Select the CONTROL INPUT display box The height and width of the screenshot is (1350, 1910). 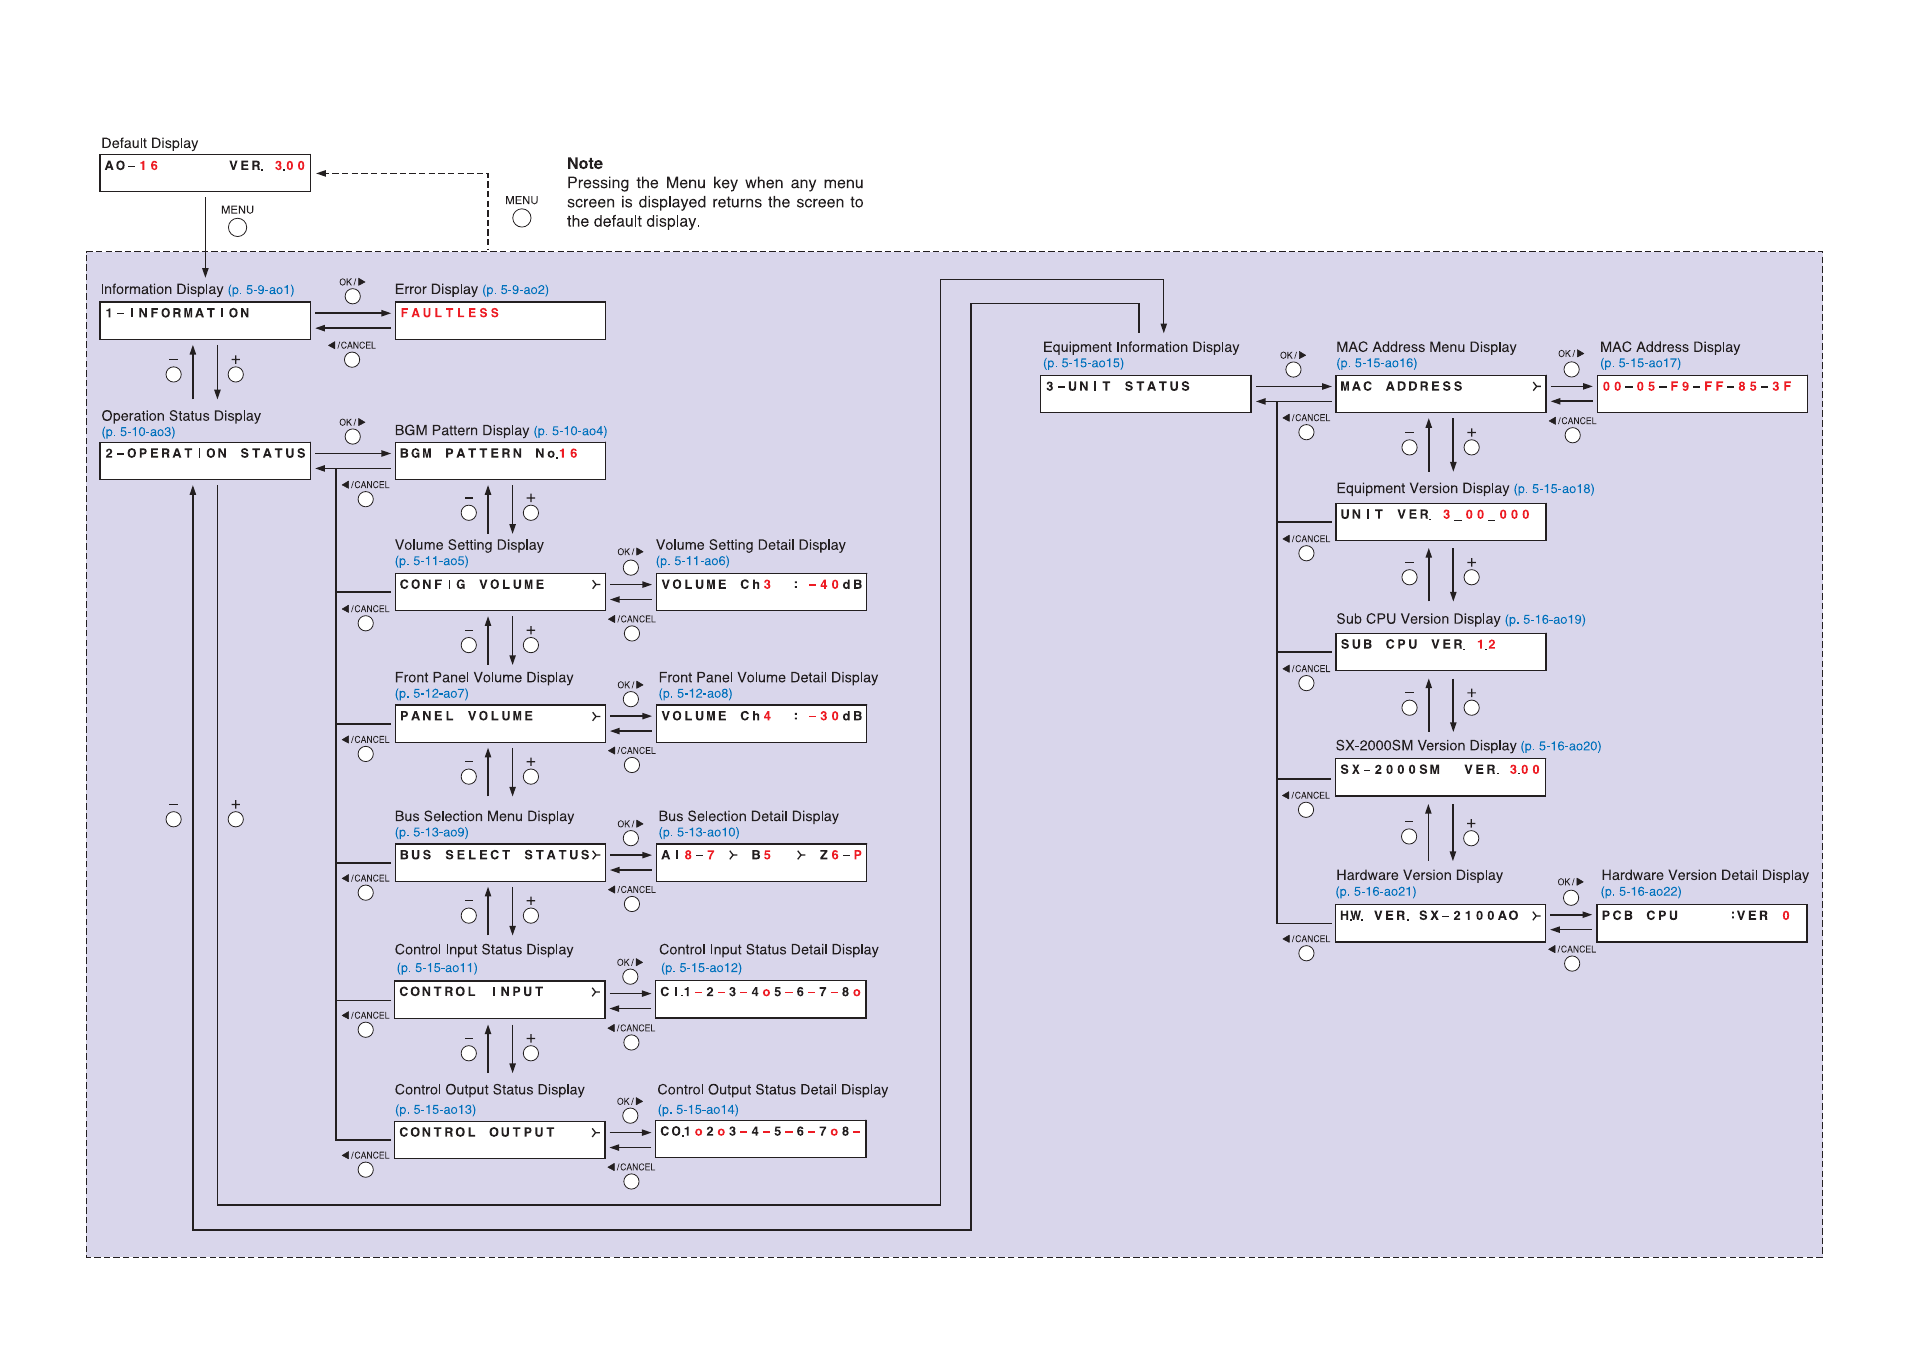click(x=500, y=1000)
